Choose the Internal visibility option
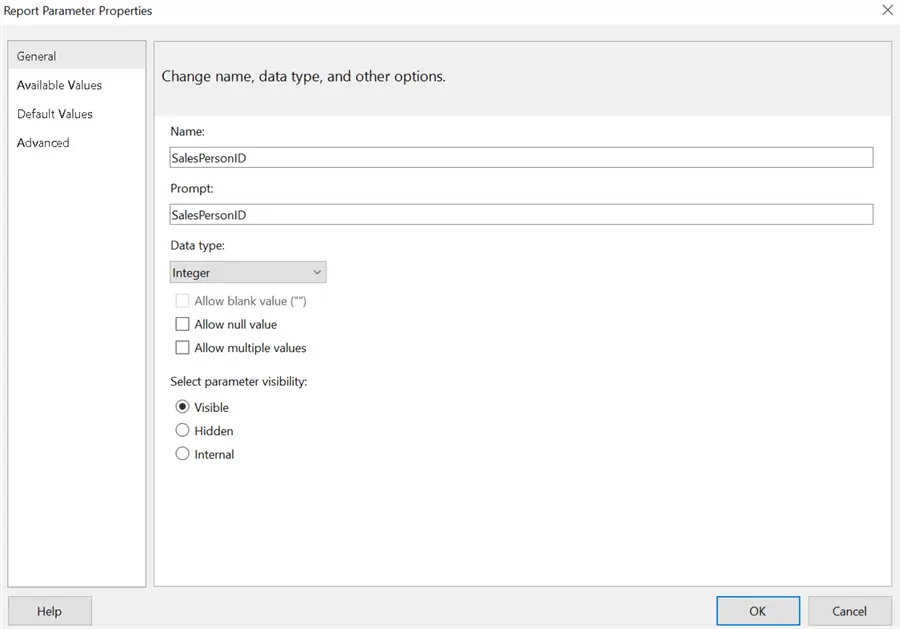 coord(182,454)
